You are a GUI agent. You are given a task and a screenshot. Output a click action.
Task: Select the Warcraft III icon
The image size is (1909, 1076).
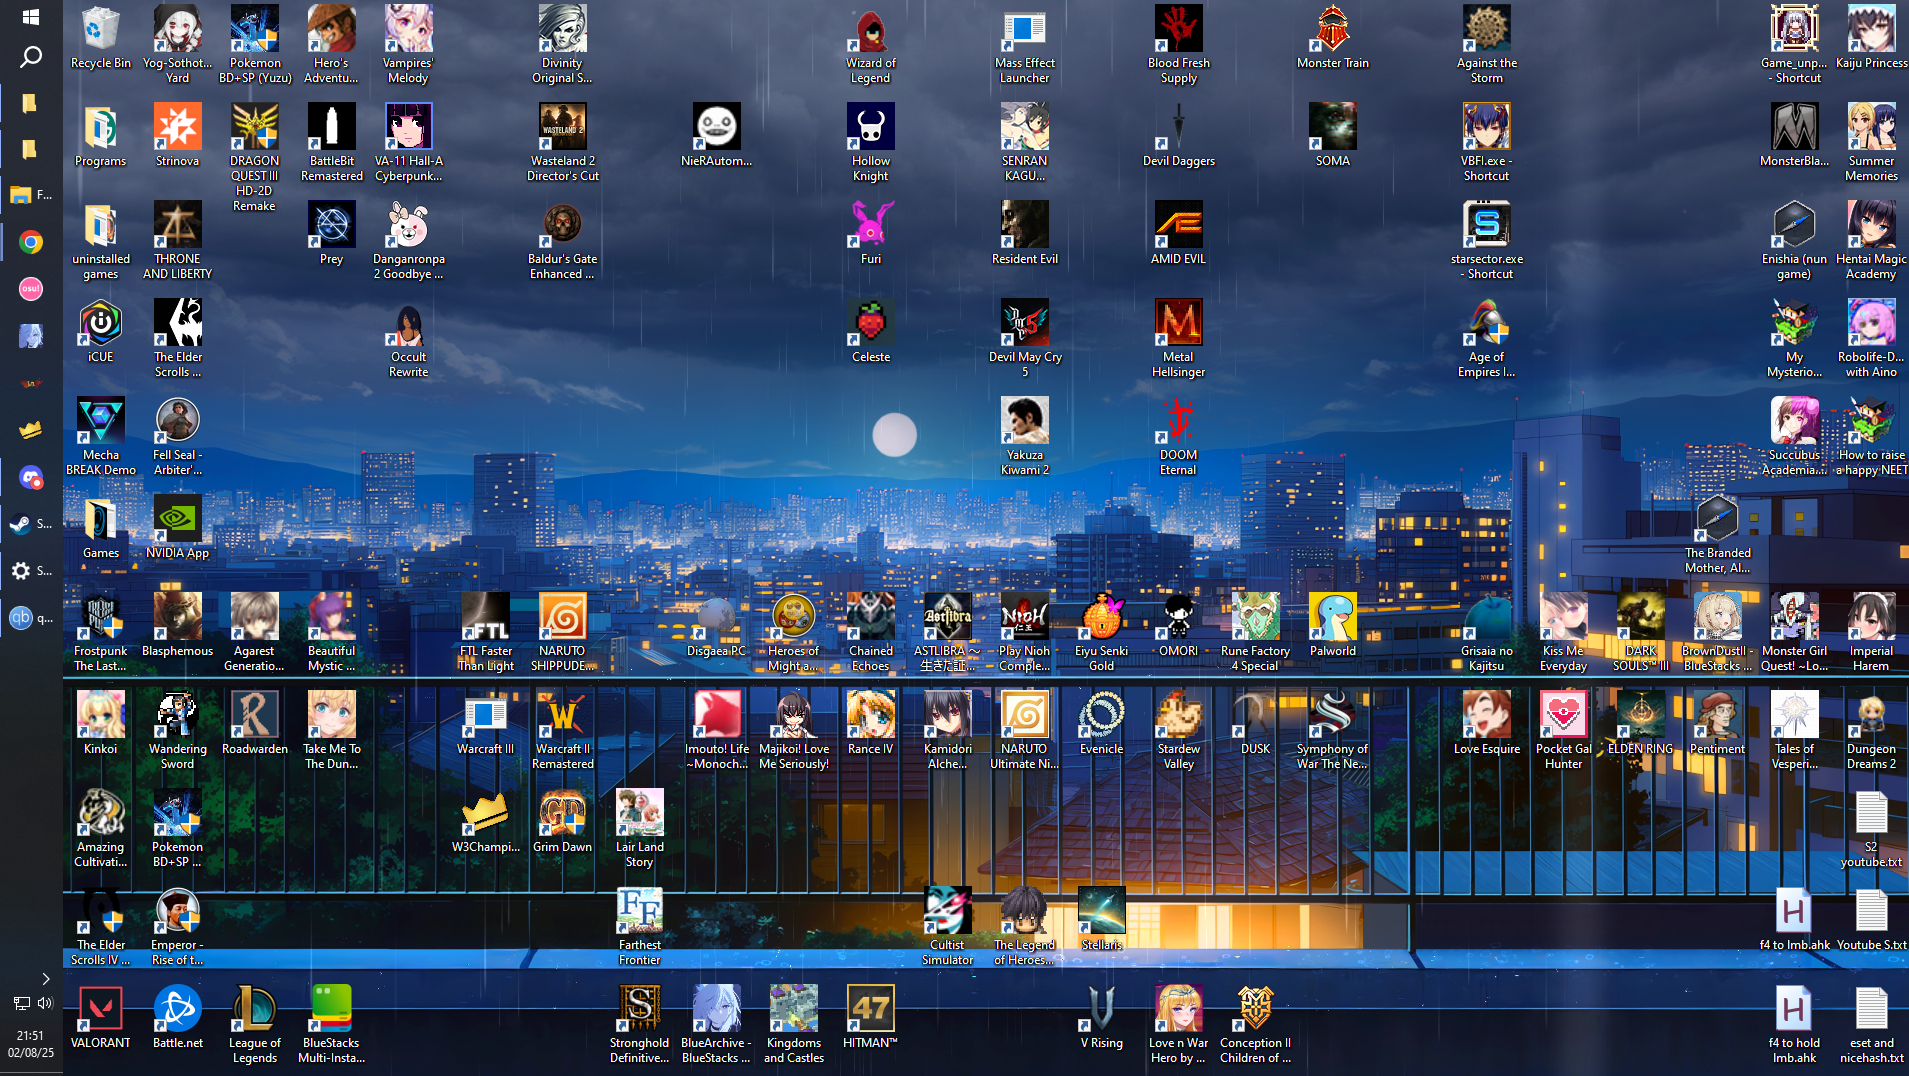pos(485,724)
